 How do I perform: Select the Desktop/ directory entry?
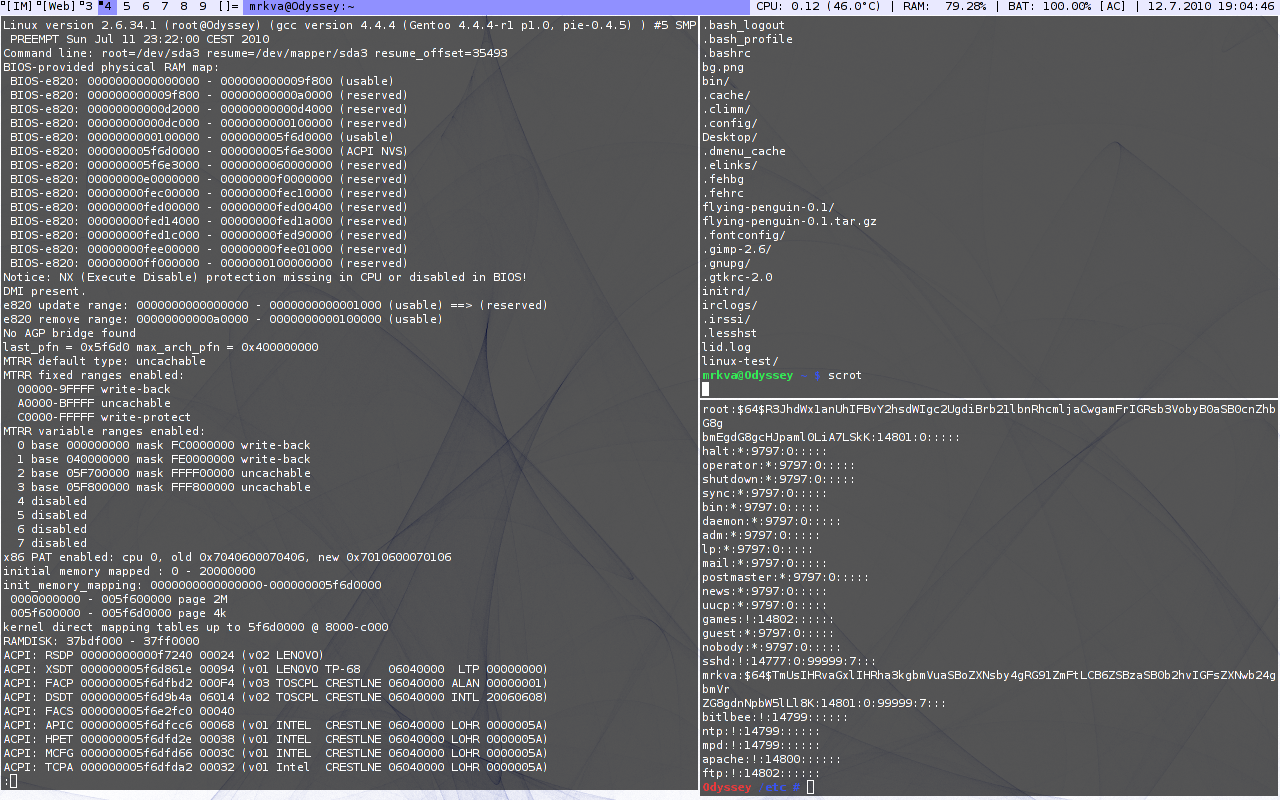(x=729, y=137)
